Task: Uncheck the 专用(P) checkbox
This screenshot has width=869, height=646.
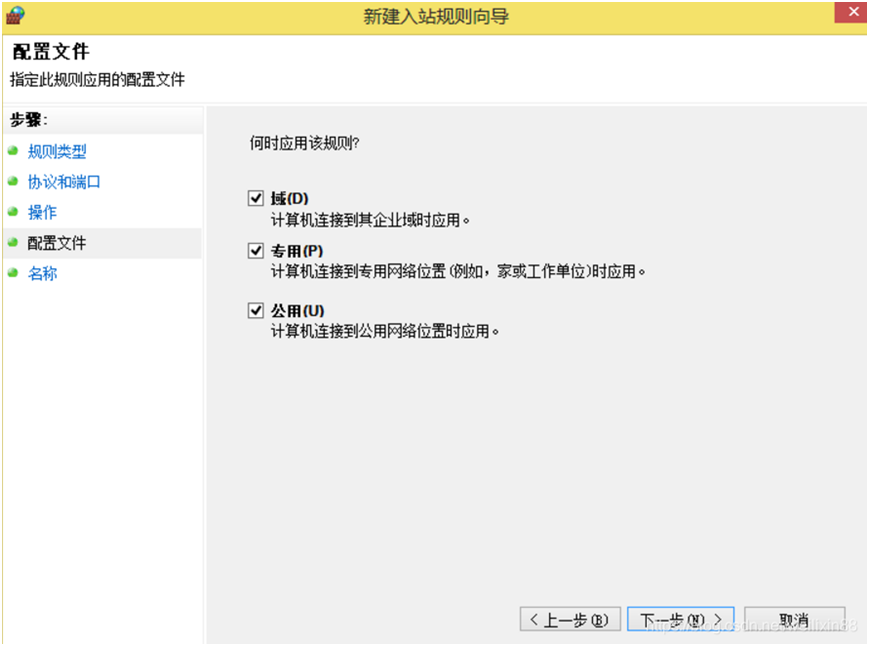Action: point(256,250)
